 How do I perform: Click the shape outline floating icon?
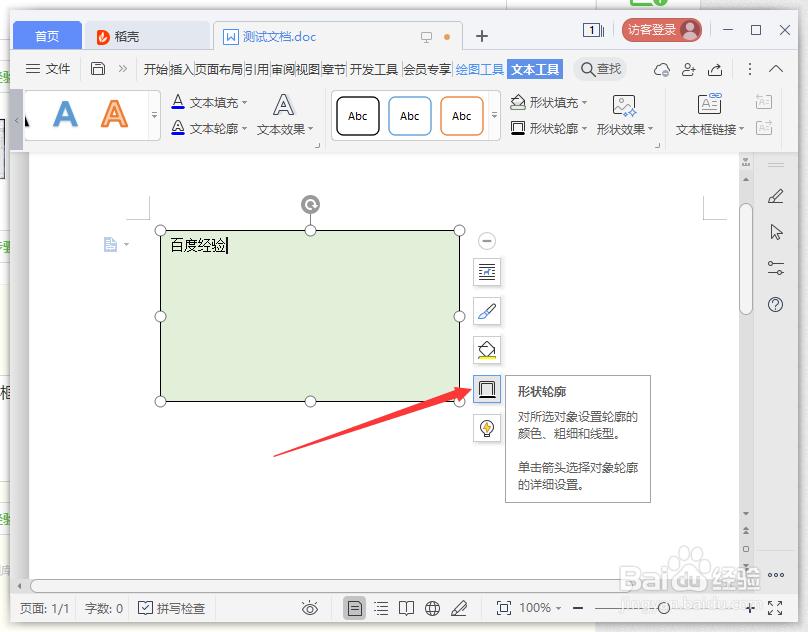487,389
